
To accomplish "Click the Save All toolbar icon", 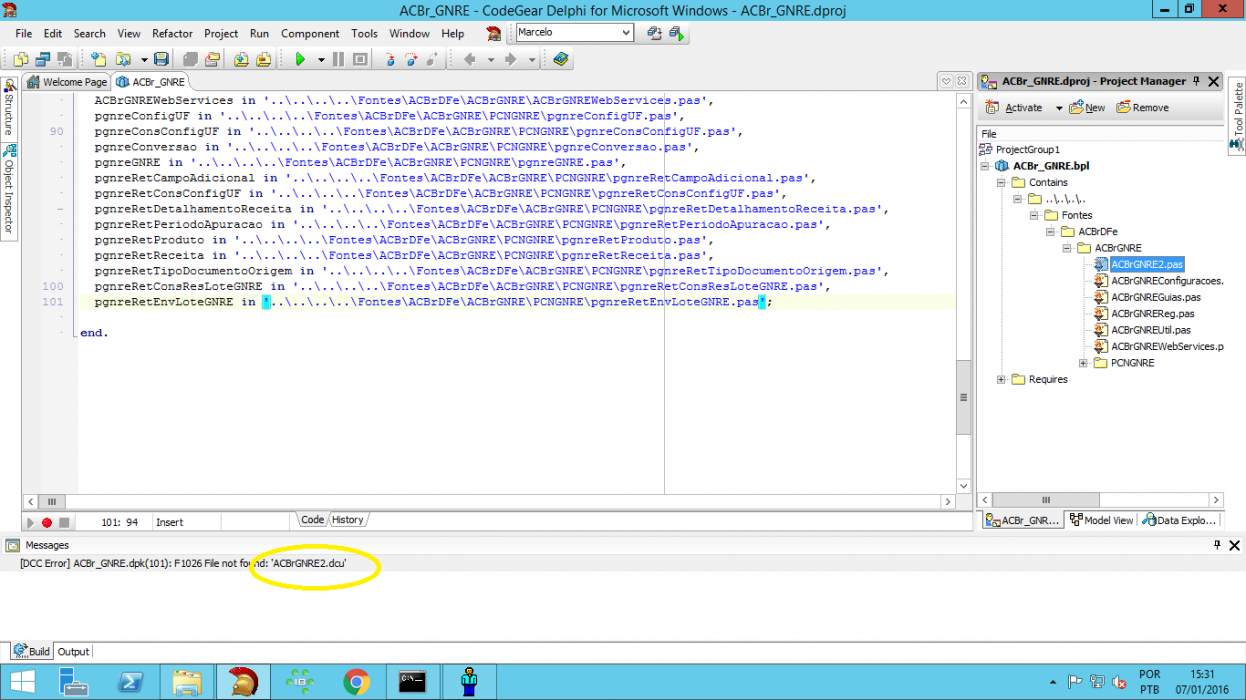I will click(x=190, y=59).
